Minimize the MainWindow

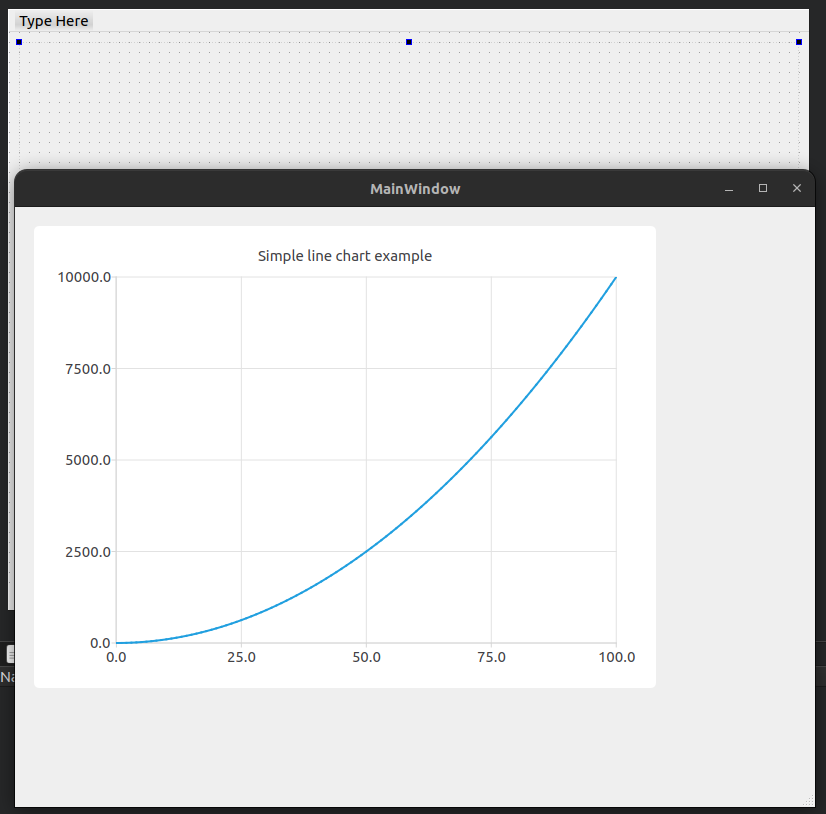(729, 188)
